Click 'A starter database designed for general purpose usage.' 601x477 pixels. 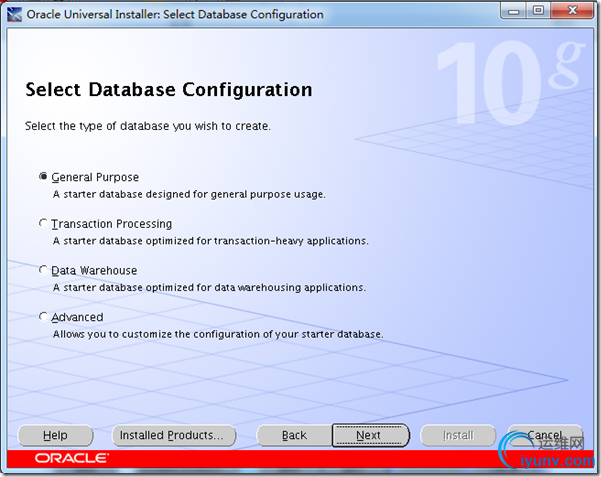[x=189, y=194]
